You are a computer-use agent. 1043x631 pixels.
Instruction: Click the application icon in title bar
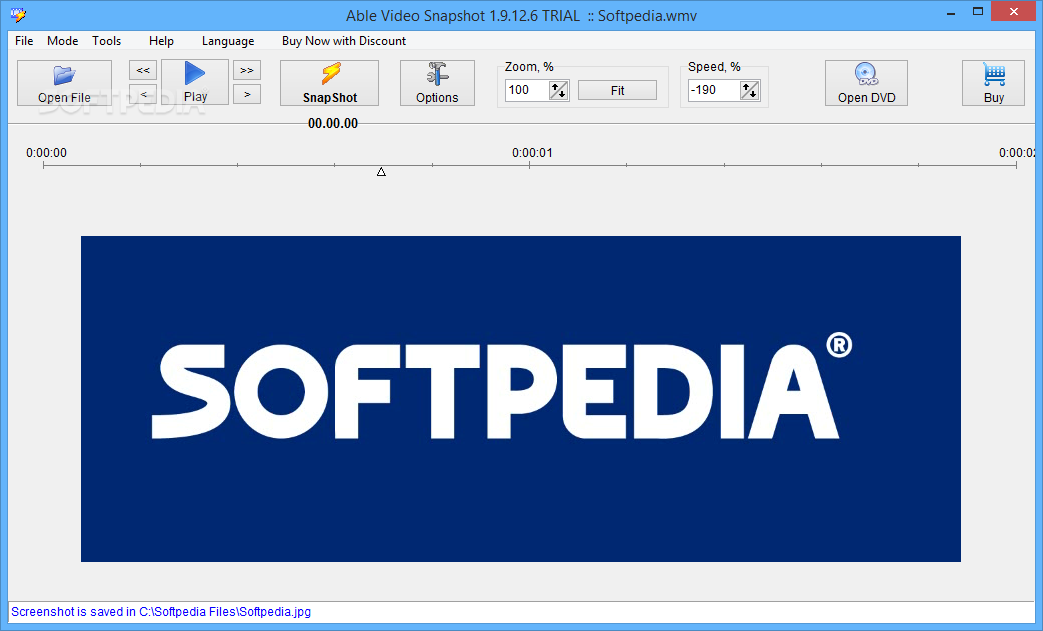pyautogui.click(x=18, y=14)
